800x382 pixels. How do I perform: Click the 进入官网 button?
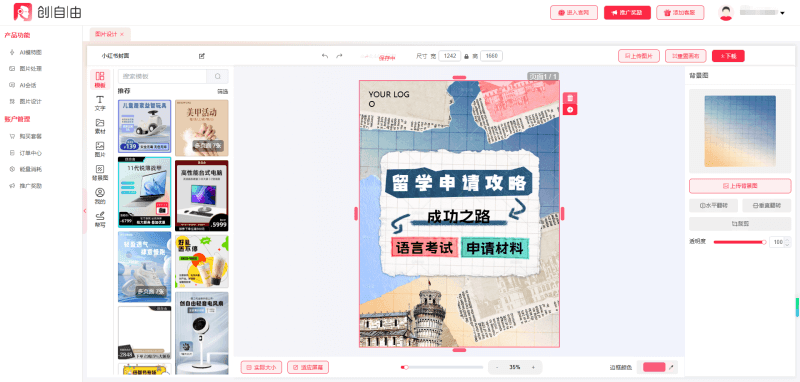click(x=574, y=13)
